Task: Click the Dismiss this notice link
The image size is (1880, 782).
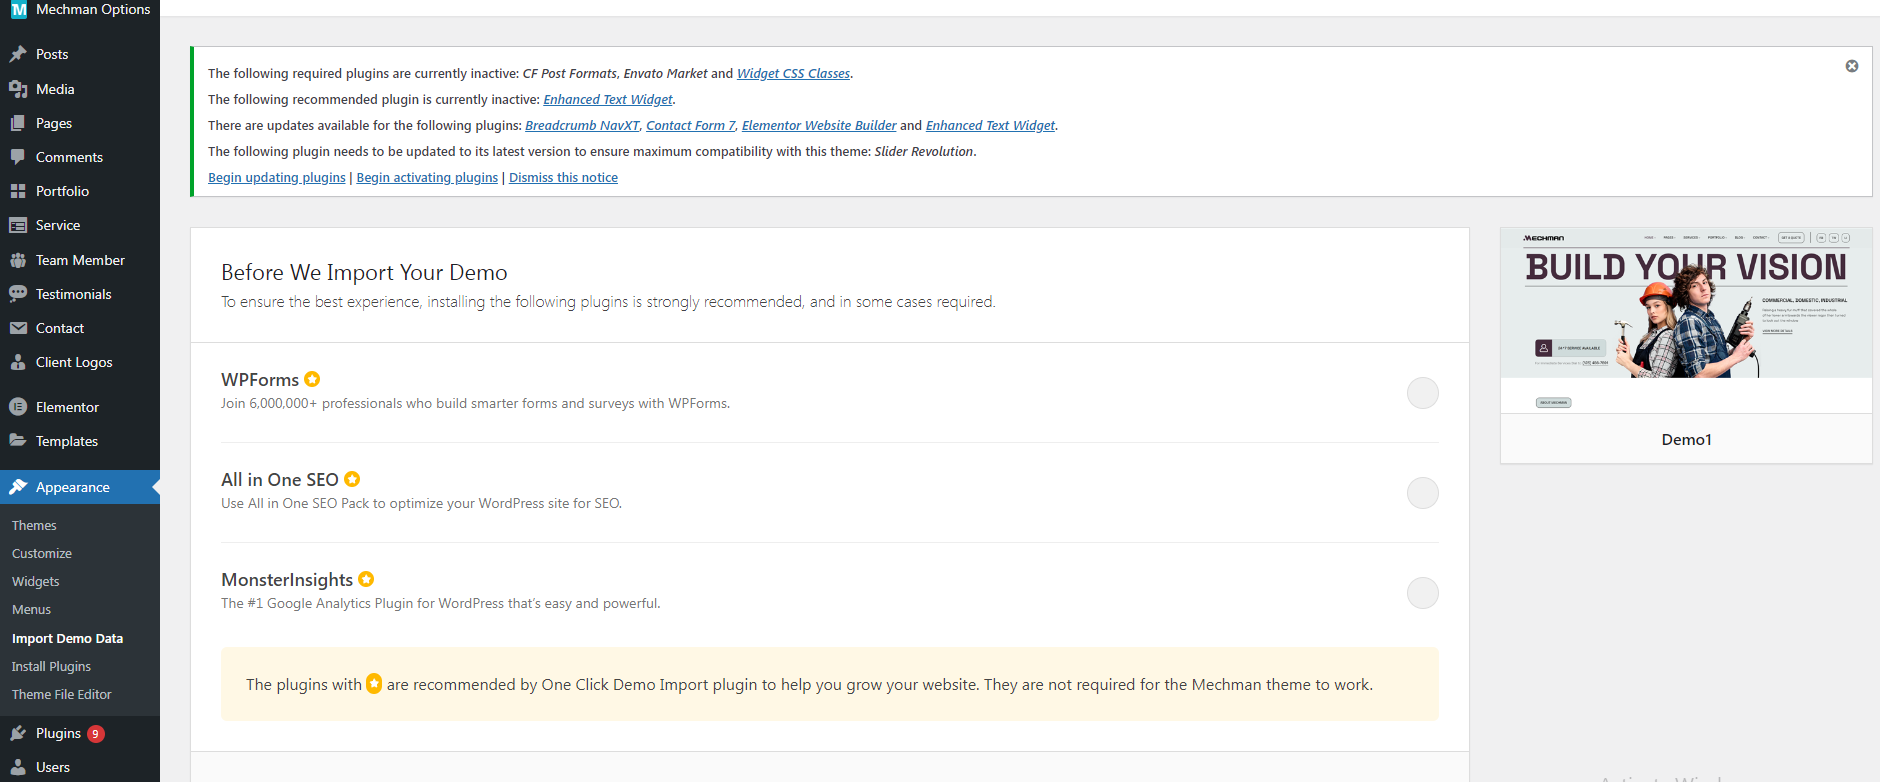Action: coord(563,177)
